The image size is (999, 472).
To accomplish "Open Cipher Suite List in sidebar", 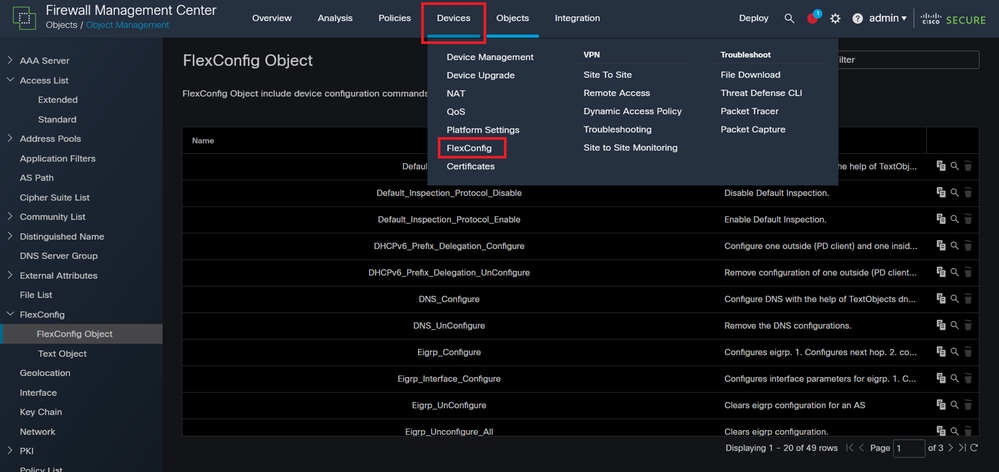I will pos(55,197).
